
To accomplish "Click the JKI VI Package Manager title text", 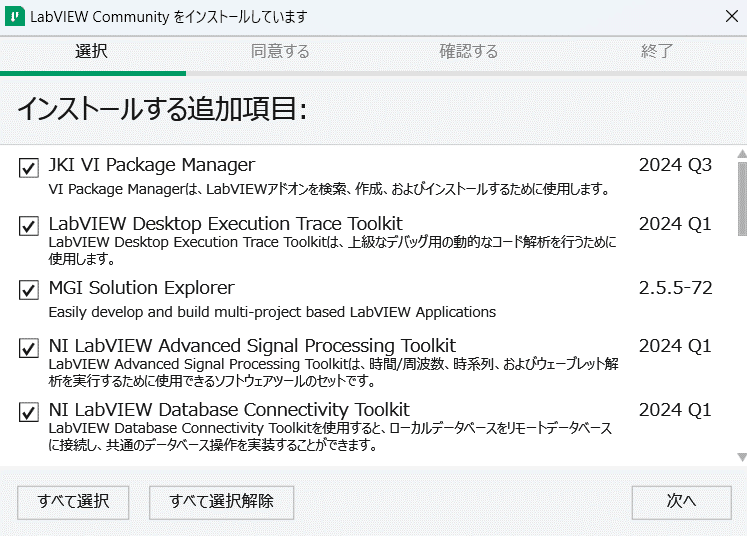I will tap(152, 165).
